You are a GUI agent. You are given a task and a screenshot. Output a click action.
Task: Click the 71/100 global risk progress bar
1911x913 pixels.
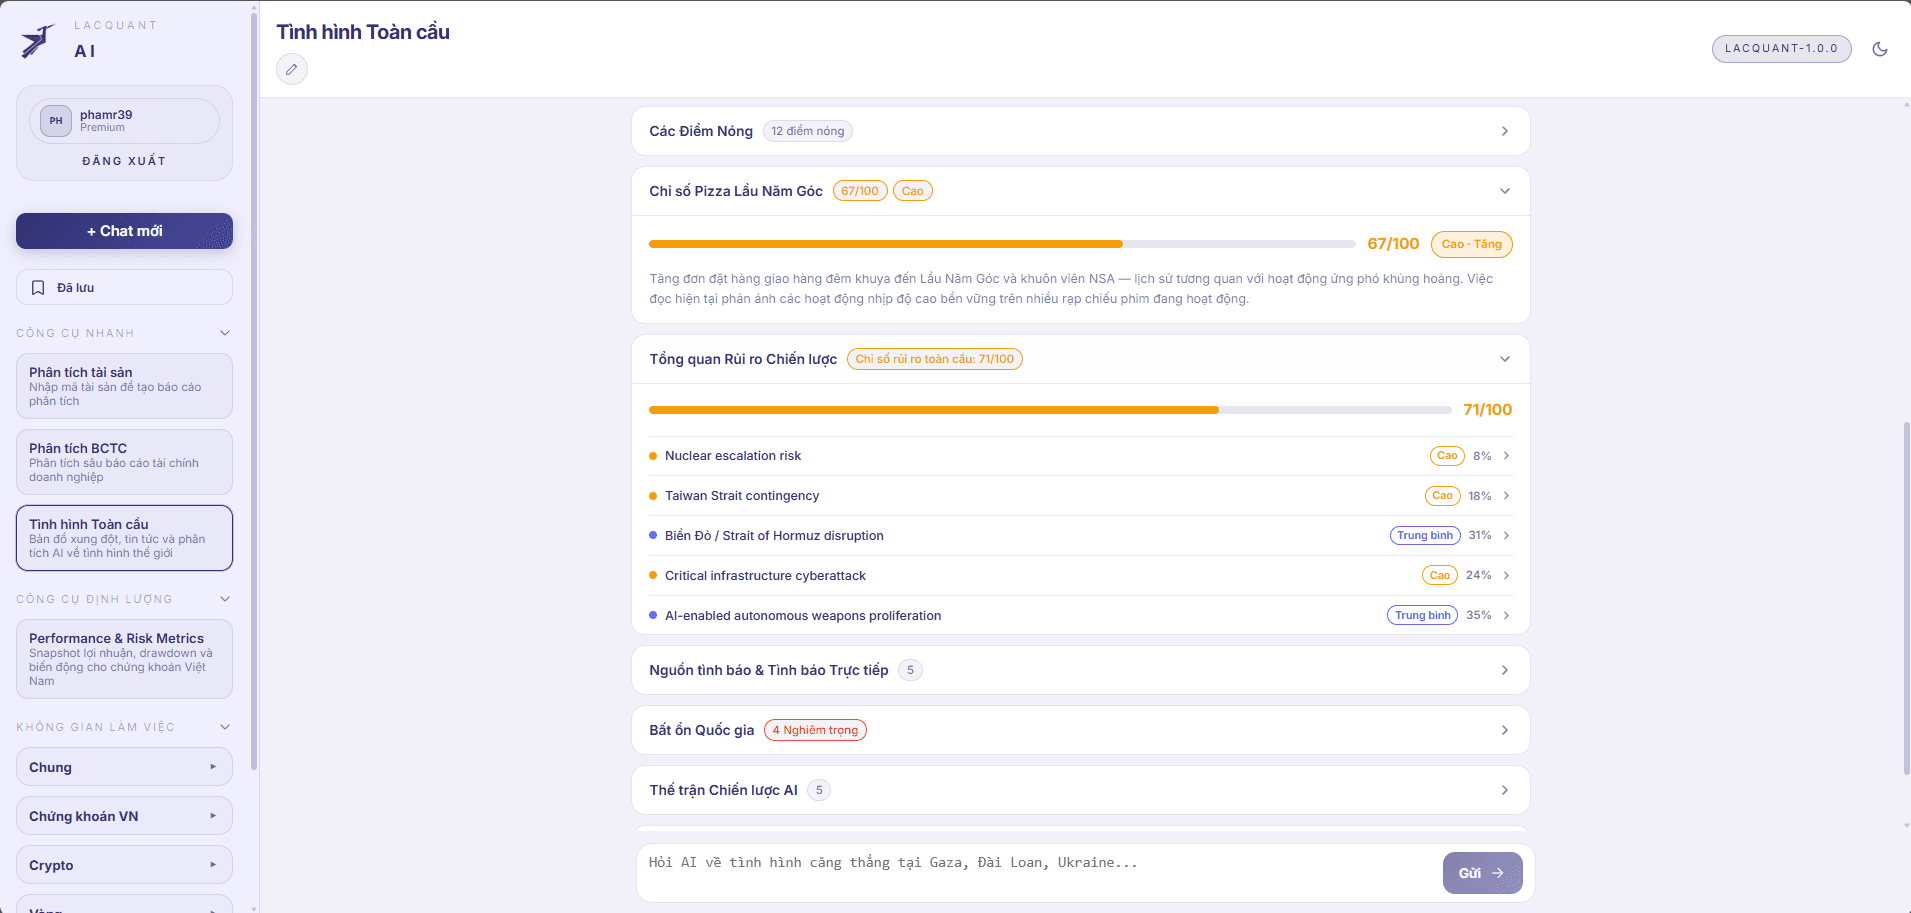(1049, 410)
